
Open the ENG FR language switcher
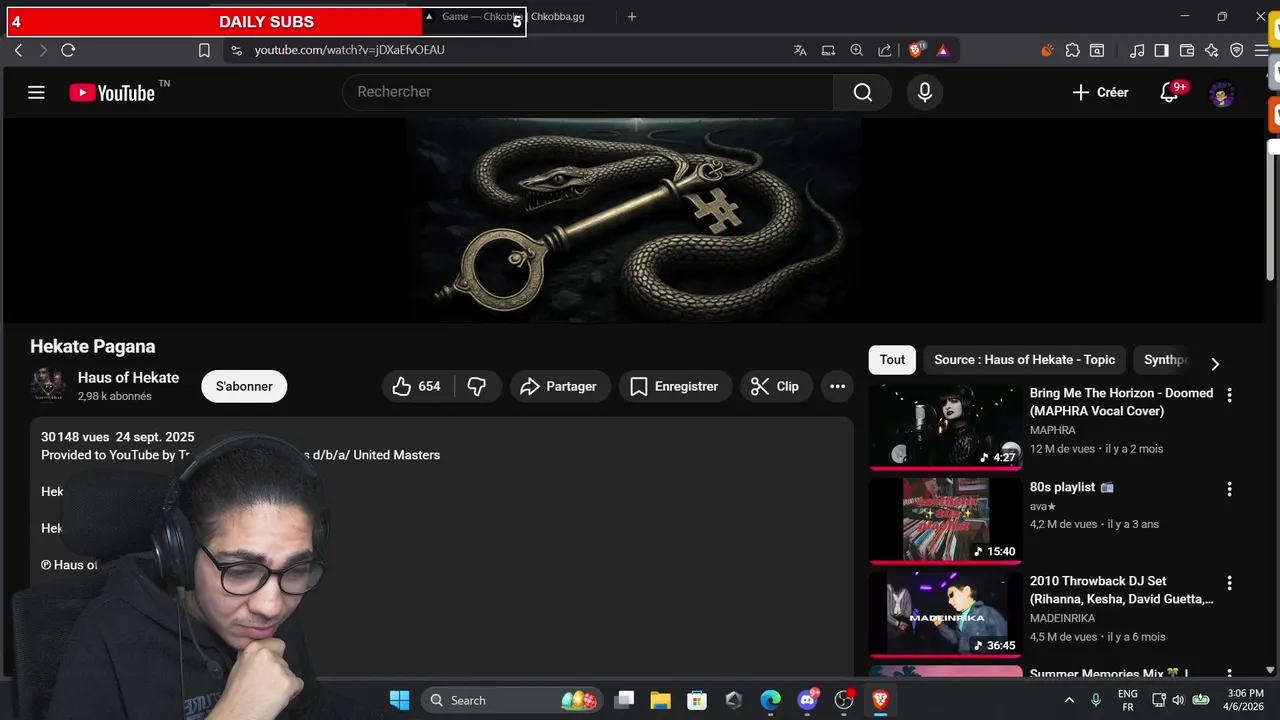(1127, 700)
